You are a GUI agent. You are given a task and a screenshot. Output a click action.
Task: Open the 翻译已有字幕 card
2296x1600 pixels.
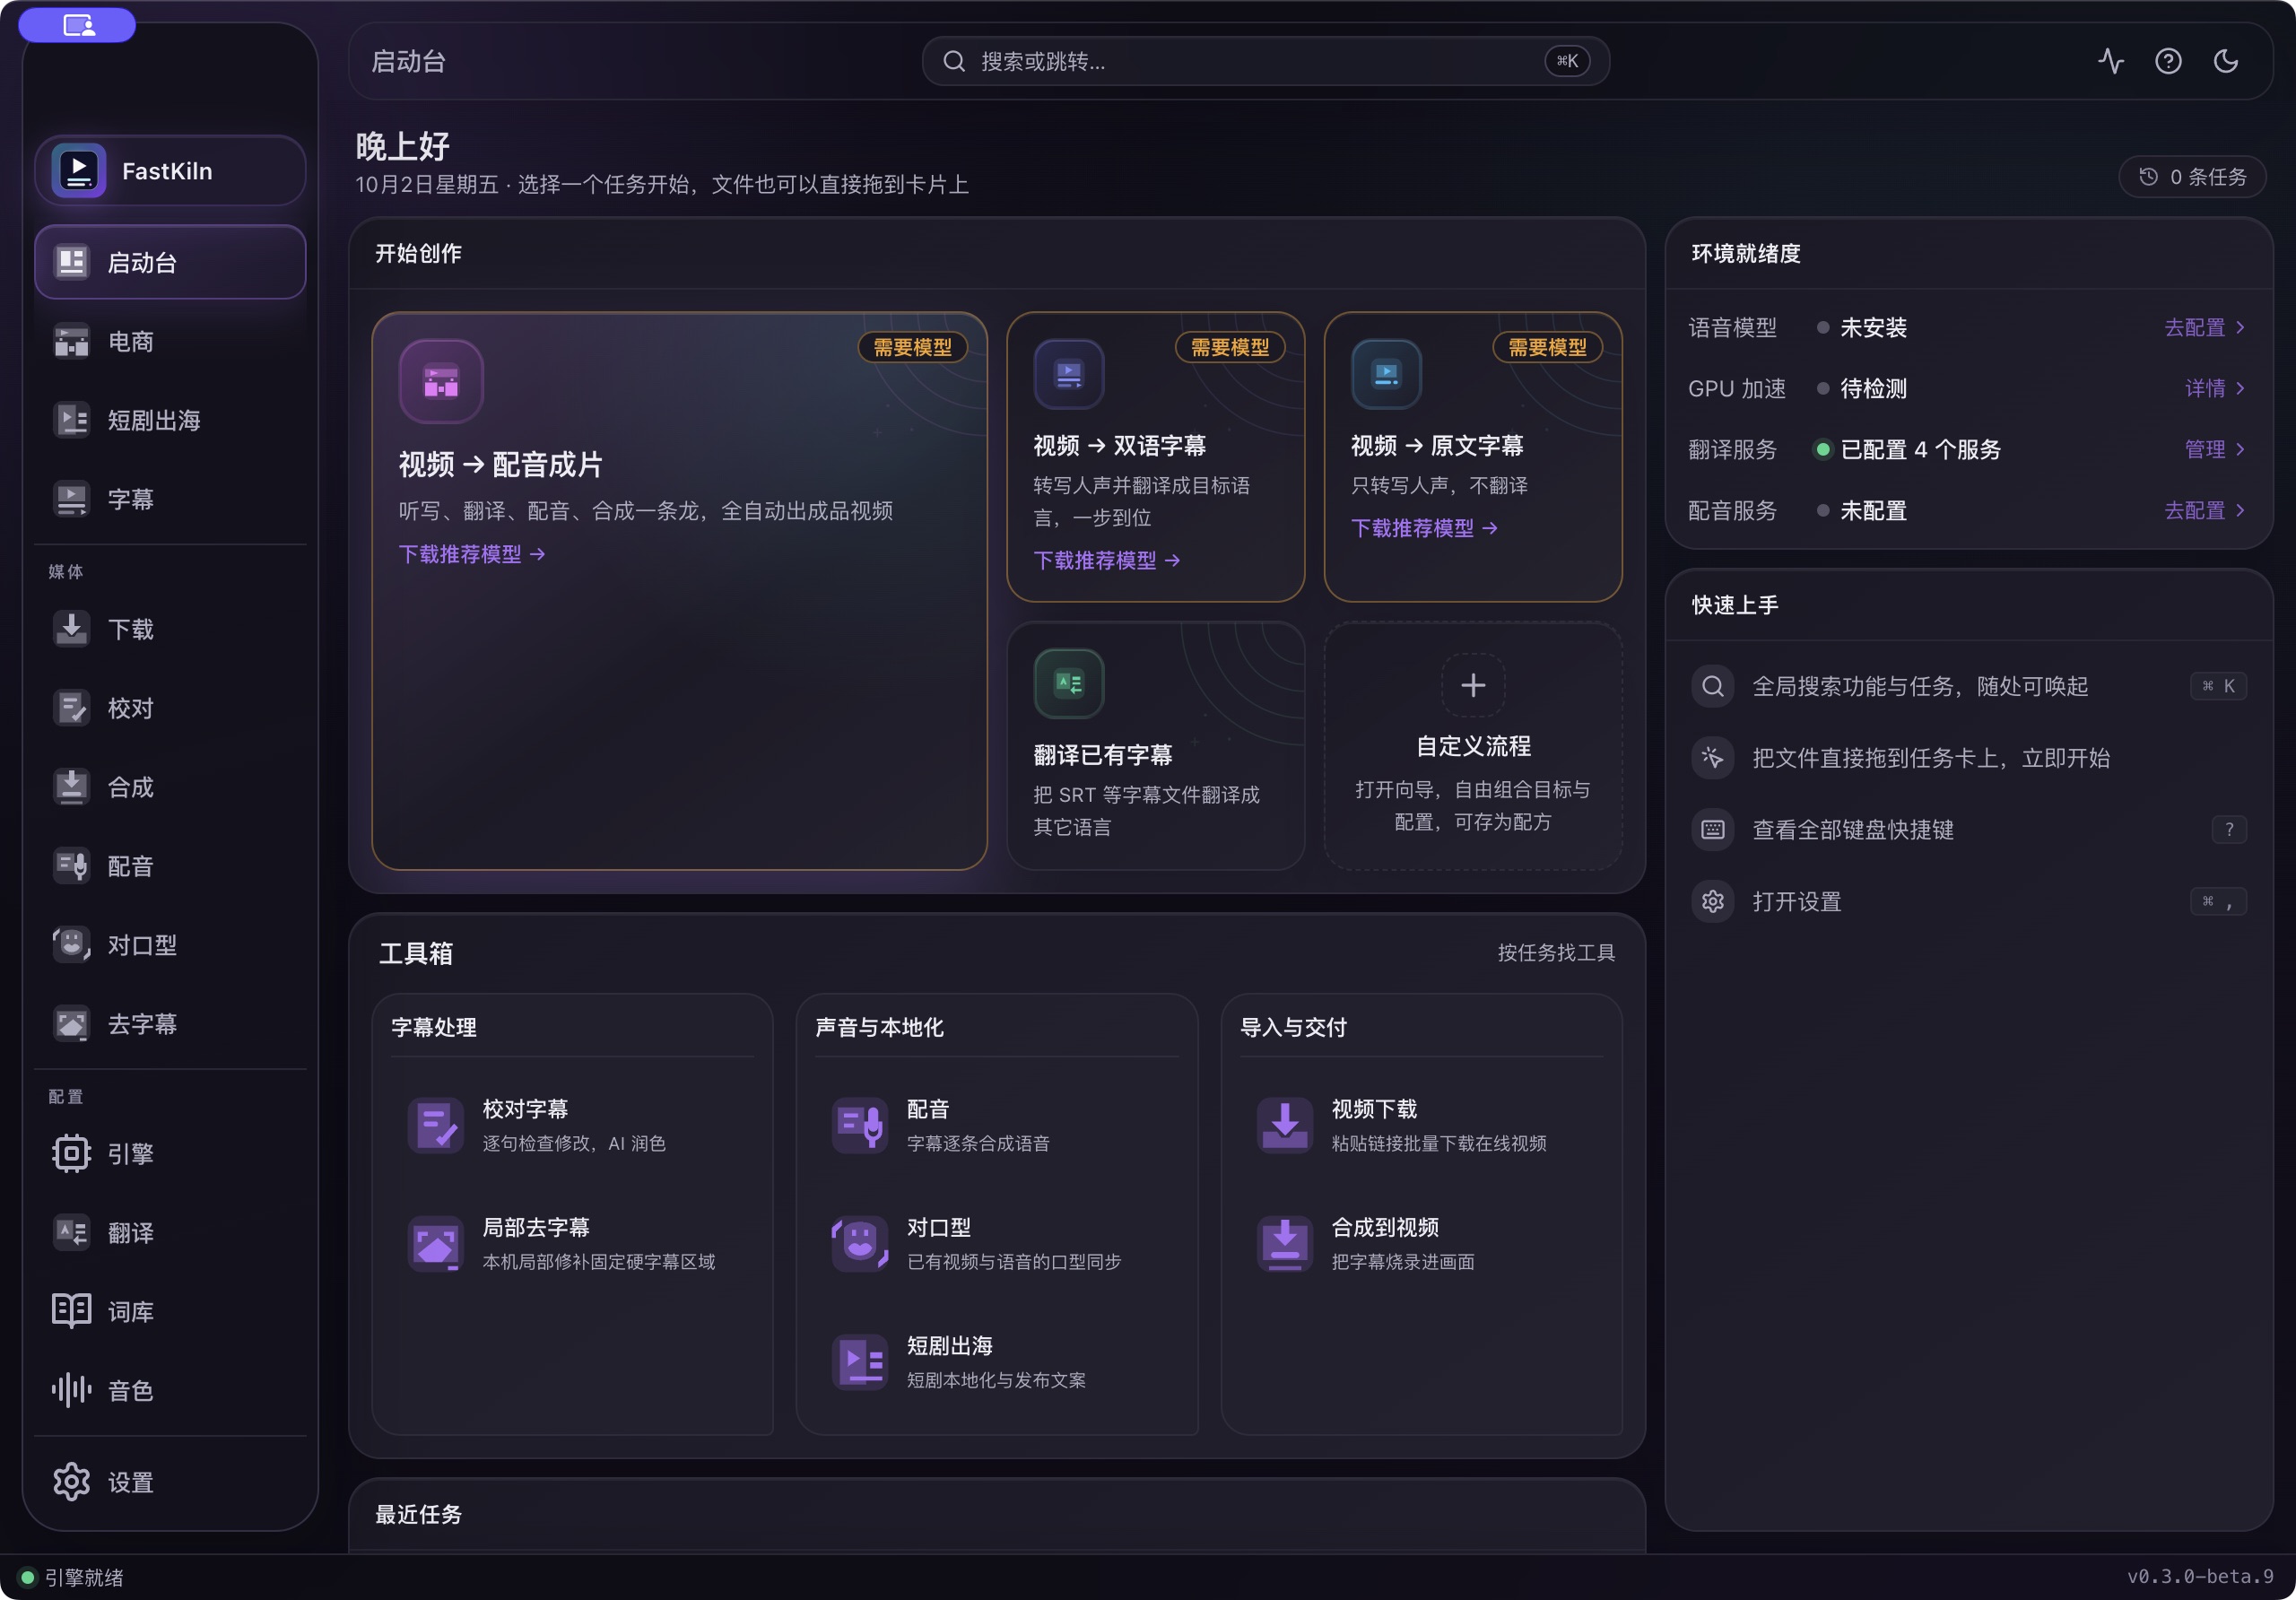point(1155,746)
